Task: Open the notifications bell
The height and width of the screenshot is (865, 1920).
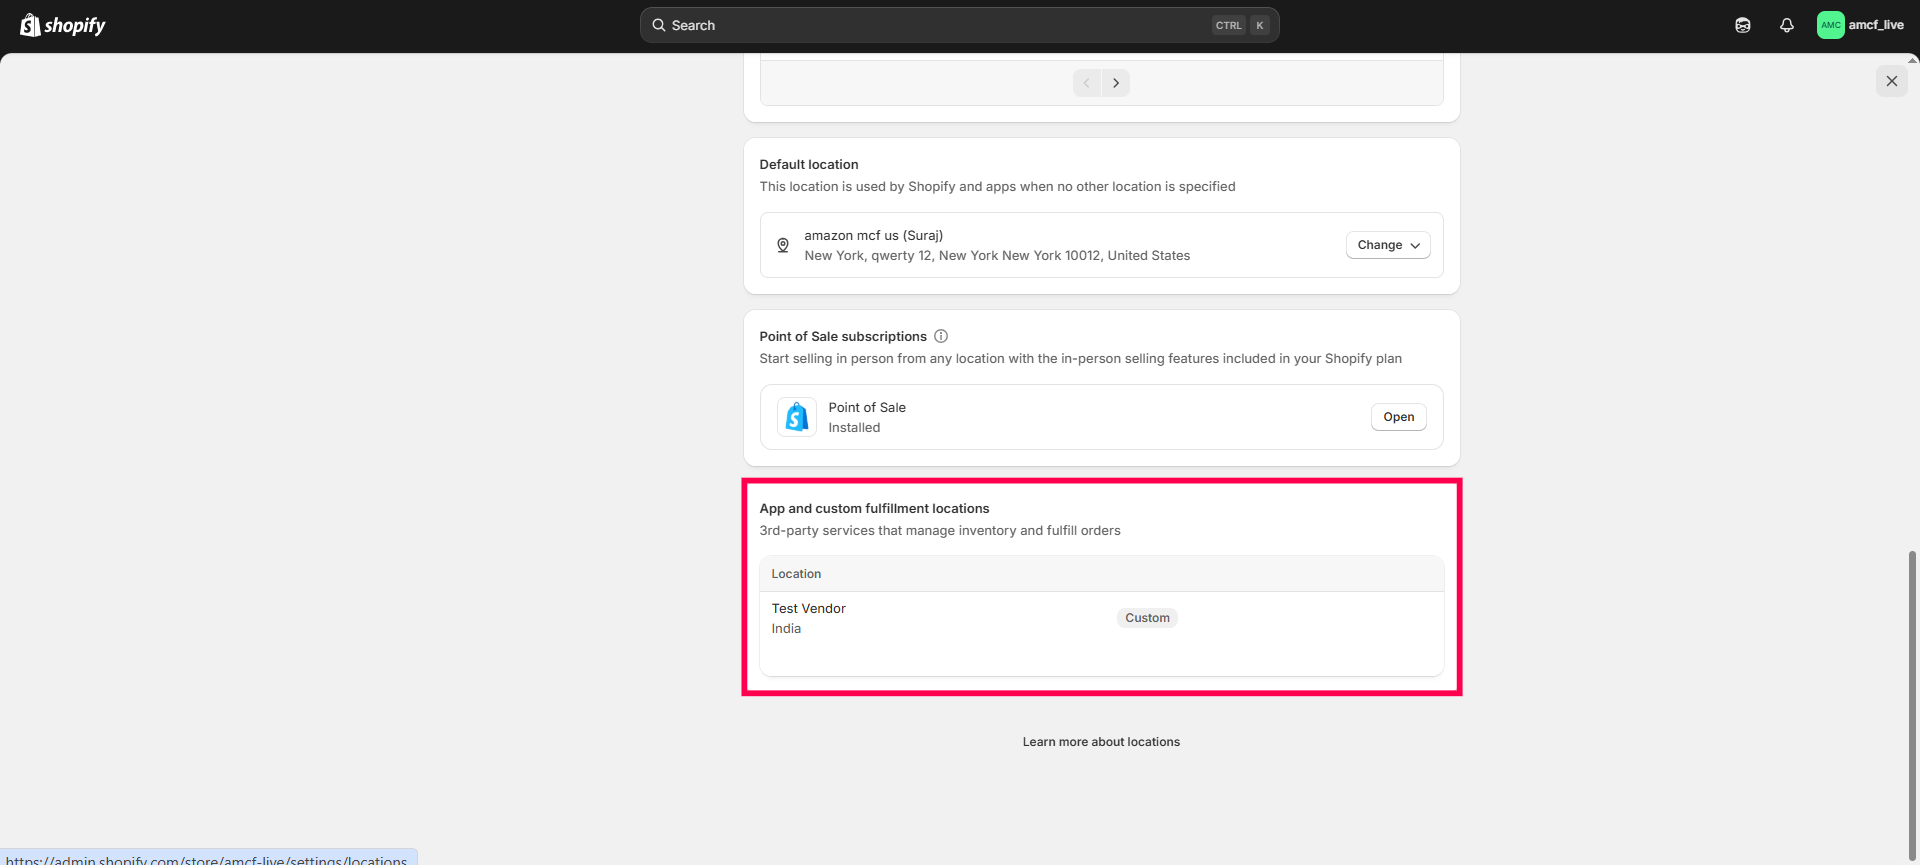Action: tap(1786, 25)
